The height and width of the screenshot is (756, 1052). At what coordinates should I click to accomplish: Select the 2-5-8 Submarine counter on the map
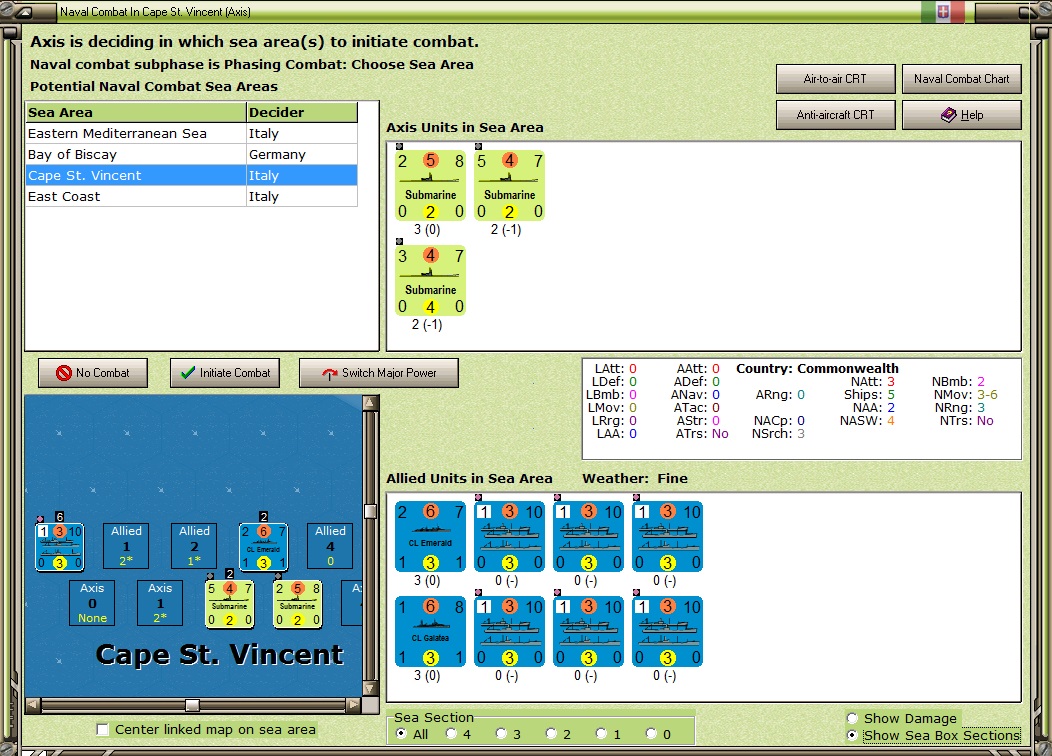[x=297, y=604]
